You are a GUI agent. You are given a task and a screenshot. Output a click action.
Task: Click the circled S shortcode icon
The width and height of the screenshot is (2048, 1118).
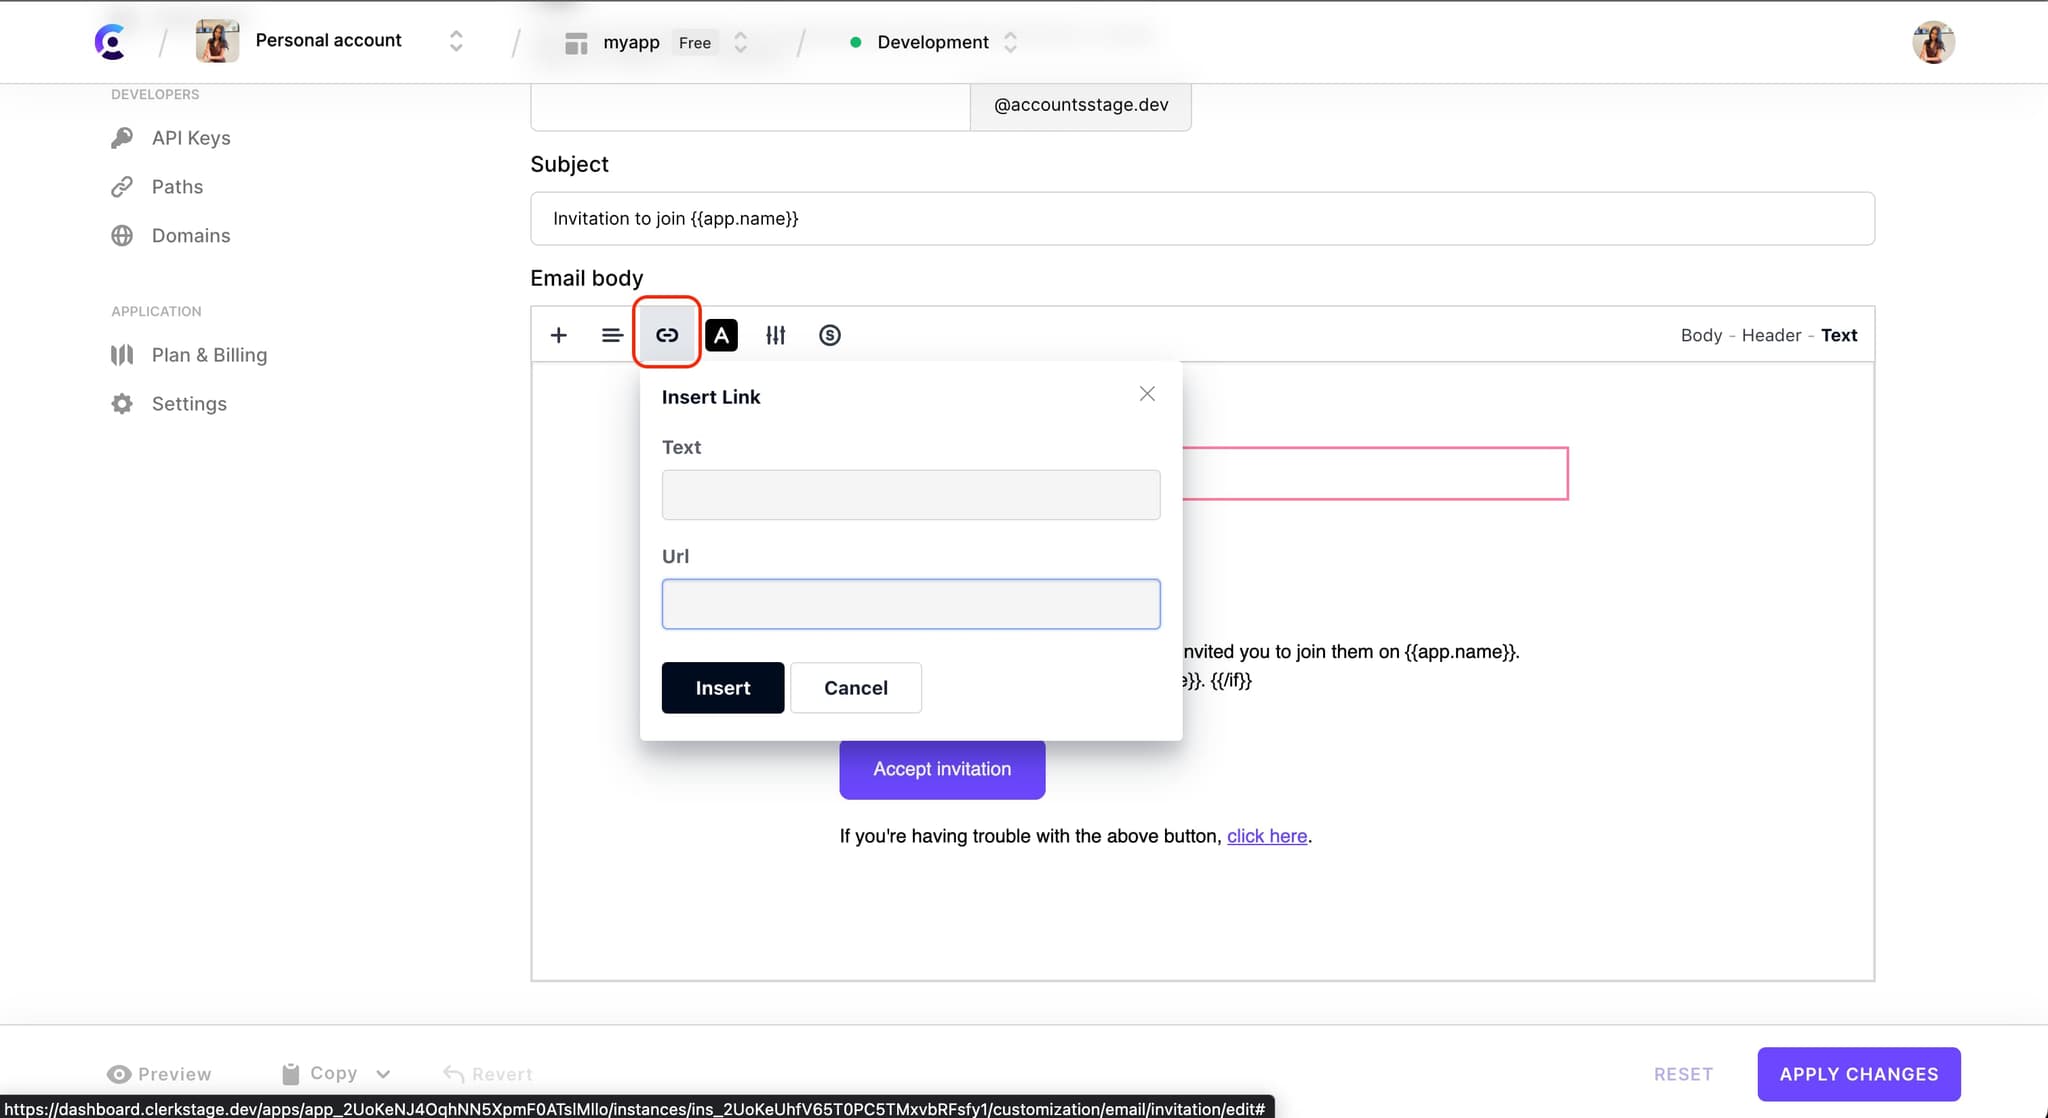pos(829,335)
